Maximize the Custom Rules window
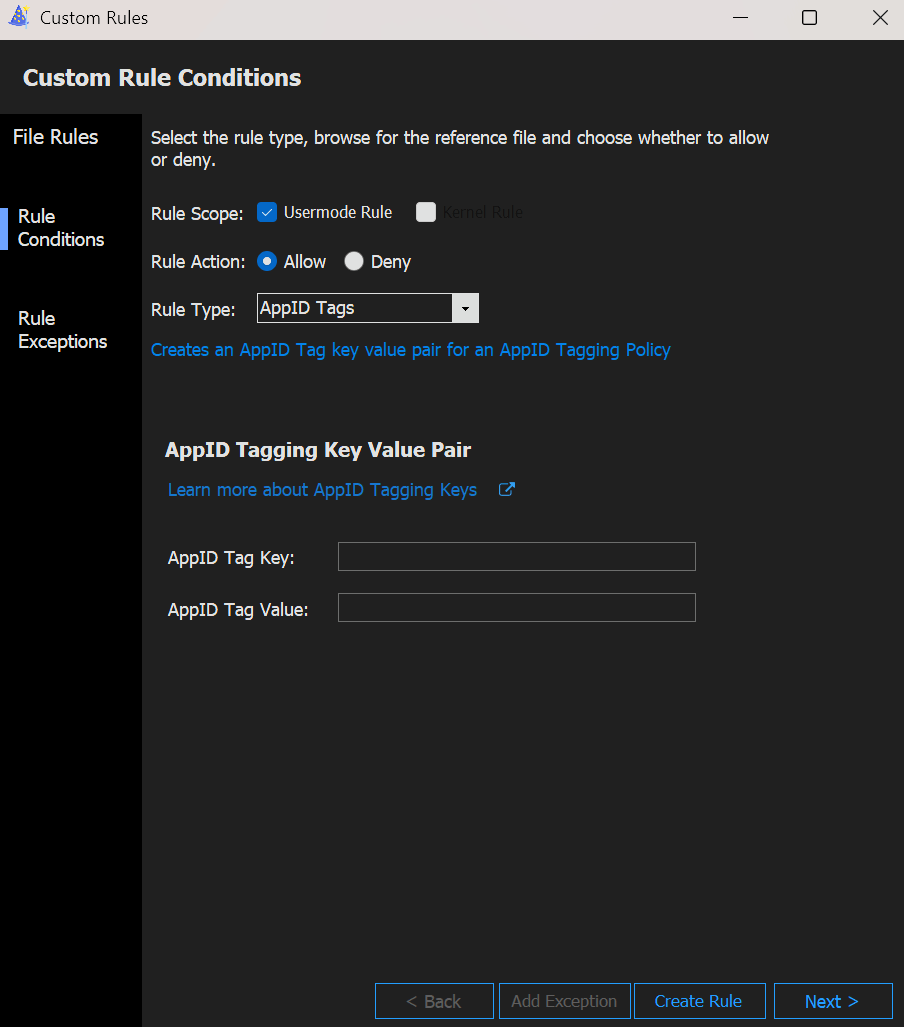The image size is (904, 1027). [x=809, y=18]
